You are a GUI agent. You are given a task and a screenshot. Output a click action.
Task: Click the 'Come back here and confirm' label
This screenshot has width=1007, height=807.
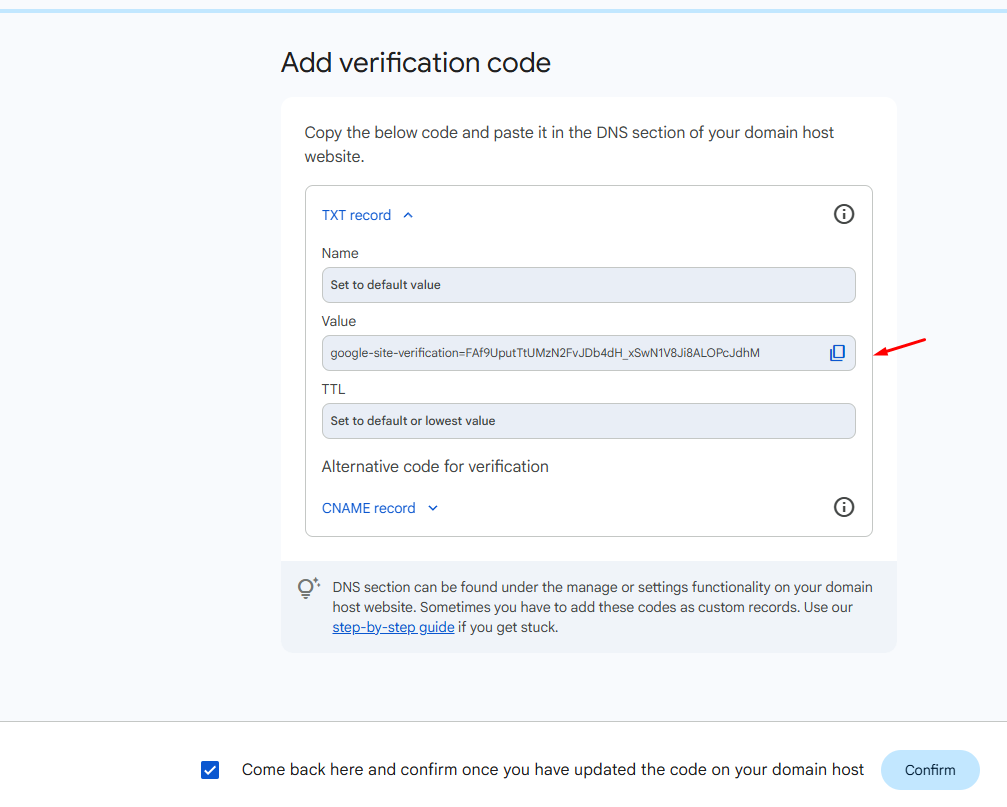click(552, 770)
